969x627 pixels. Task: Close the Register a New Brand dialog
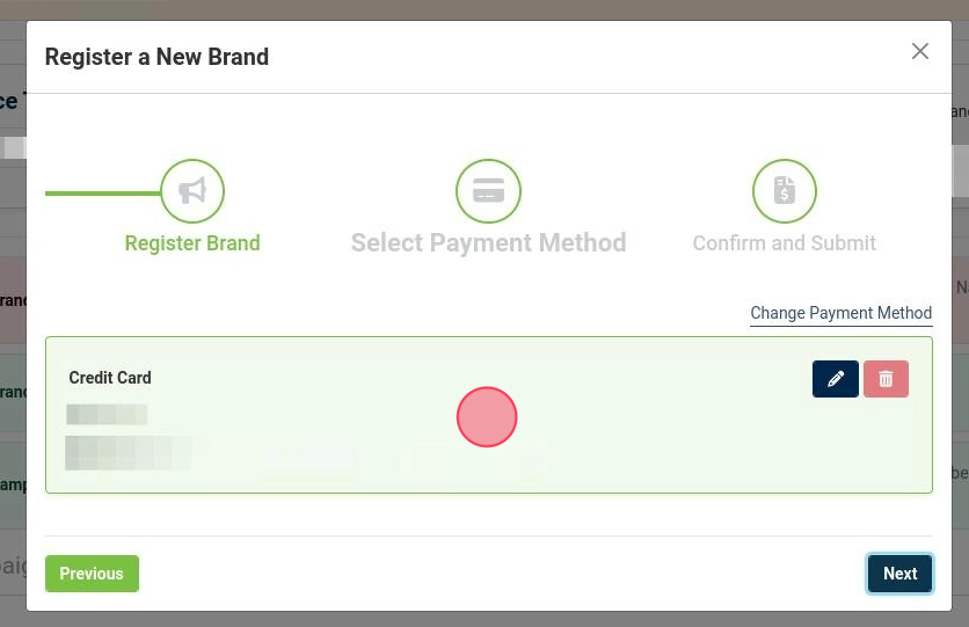click(920, 51)
